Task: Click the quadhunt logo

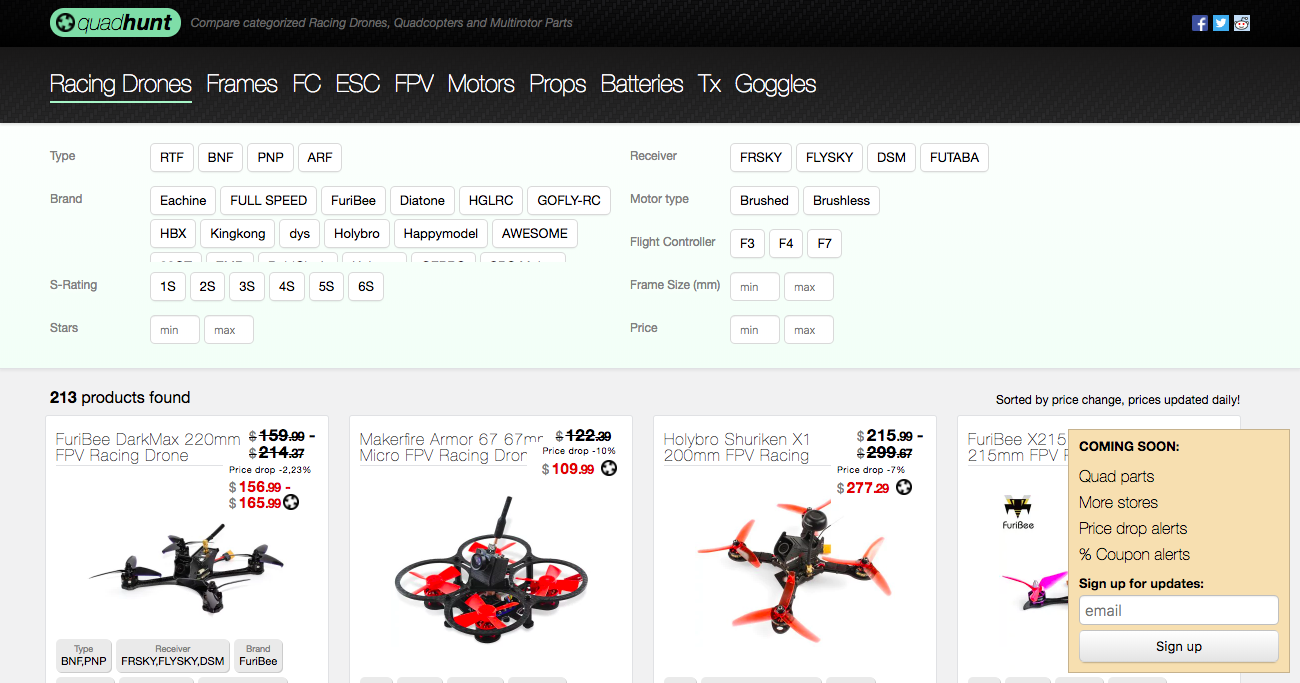Action: coord(115,22)
